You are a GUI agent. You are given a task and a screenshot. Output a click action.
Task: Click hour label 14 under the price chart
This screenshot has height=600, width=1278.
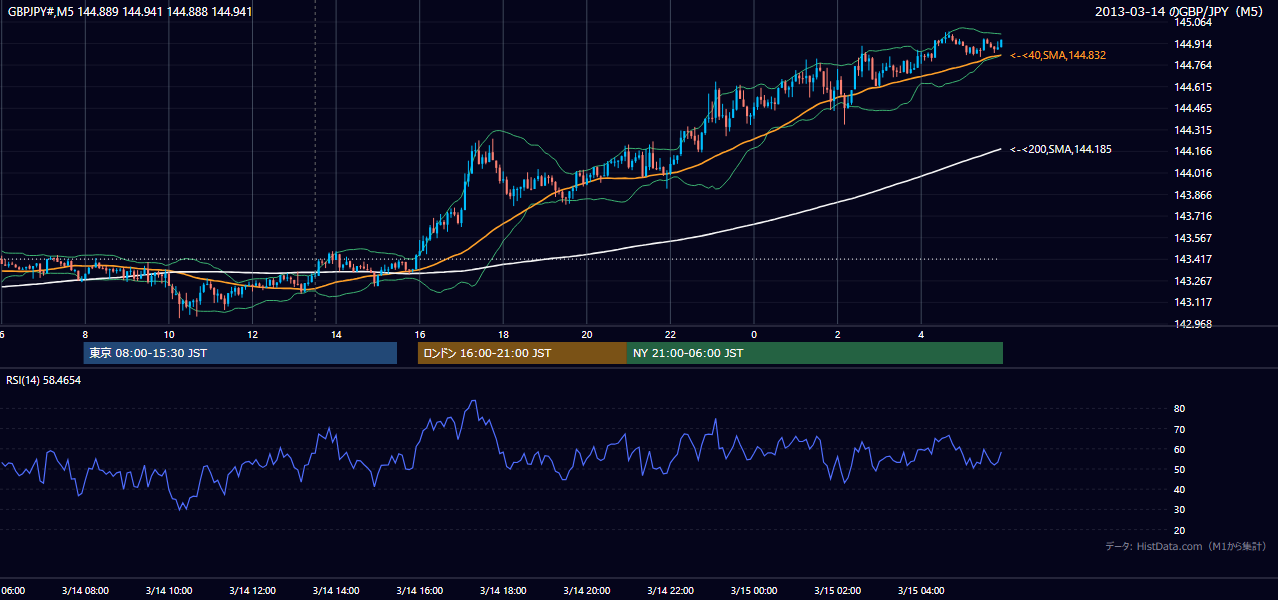coord(336,334)
